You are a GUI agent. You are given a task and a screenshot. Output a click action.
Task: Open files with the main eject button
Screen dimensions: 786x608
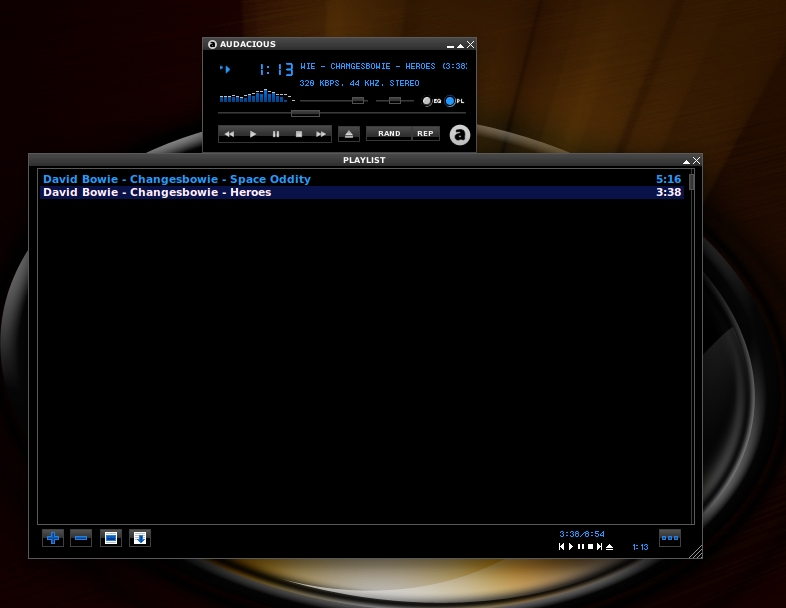pyautogui.click(x=349, y=134)
